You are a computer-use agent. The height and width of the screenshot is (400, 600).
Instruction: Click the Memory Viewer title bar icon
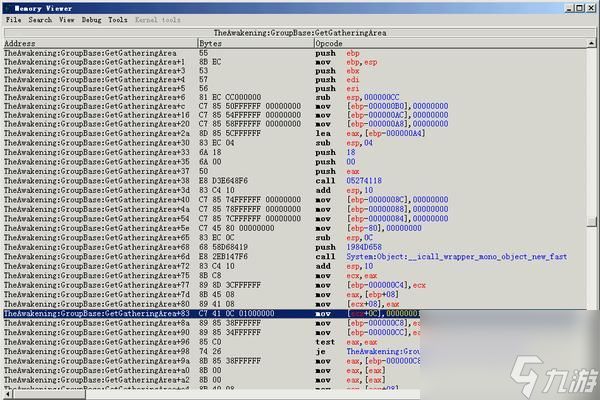tap(8, 6)
